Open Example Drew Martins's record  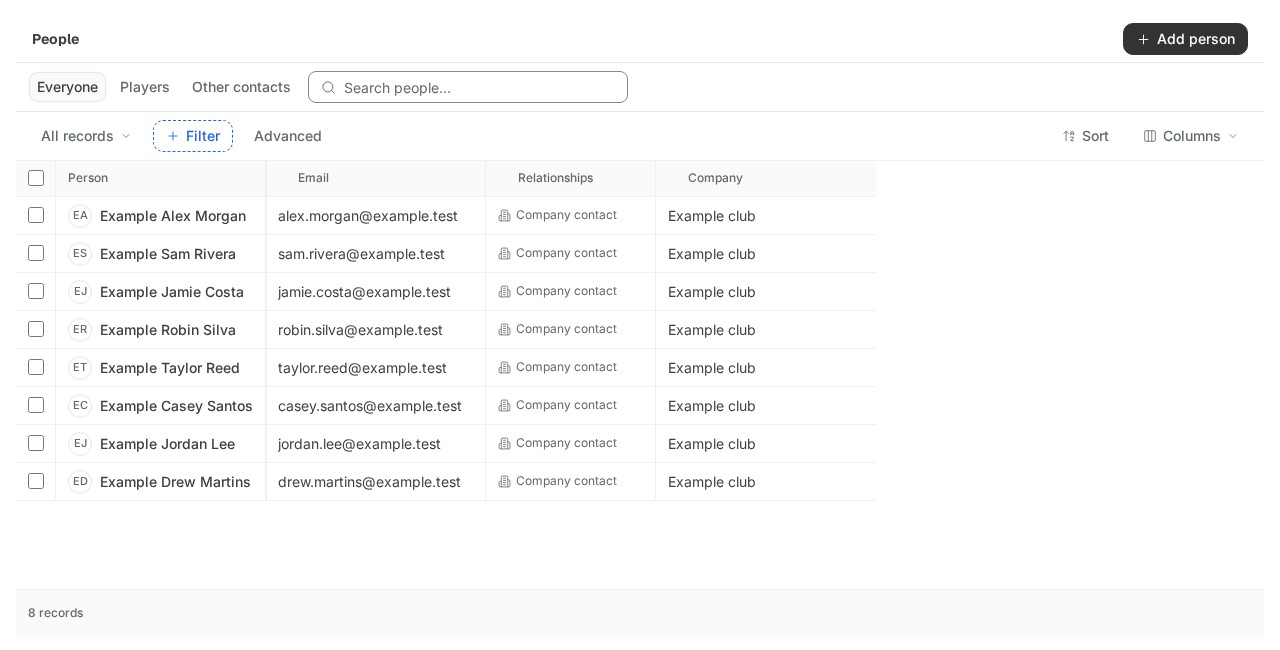coord(175,482)
